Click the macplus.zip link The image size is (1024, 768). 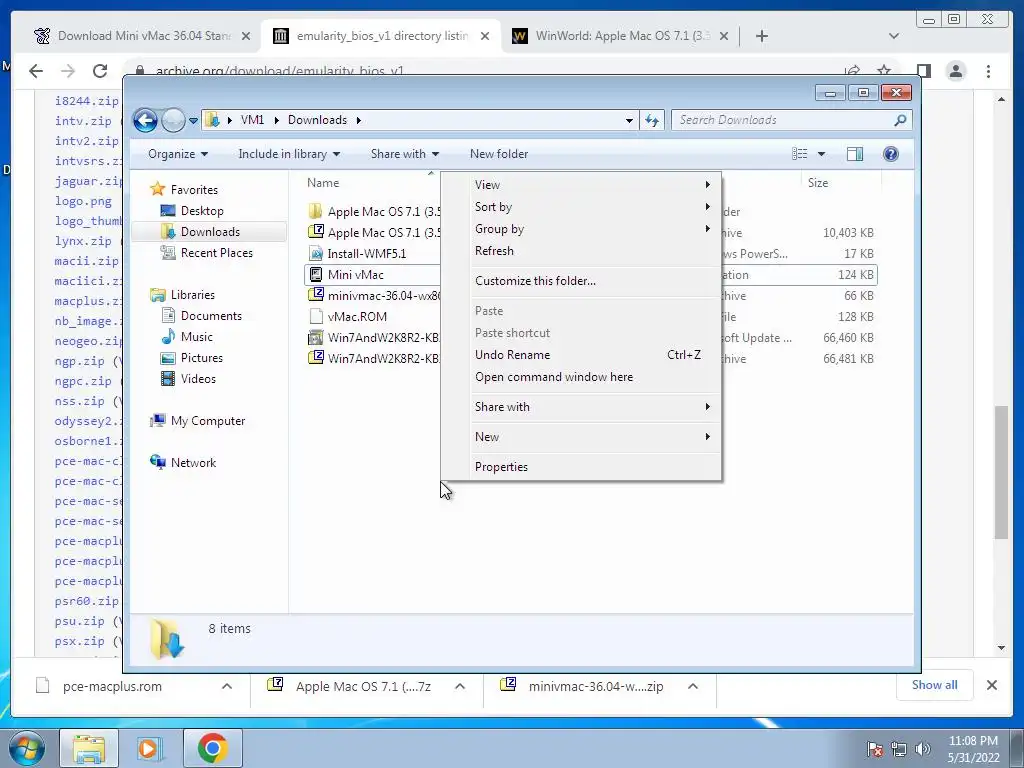point(88,301)
